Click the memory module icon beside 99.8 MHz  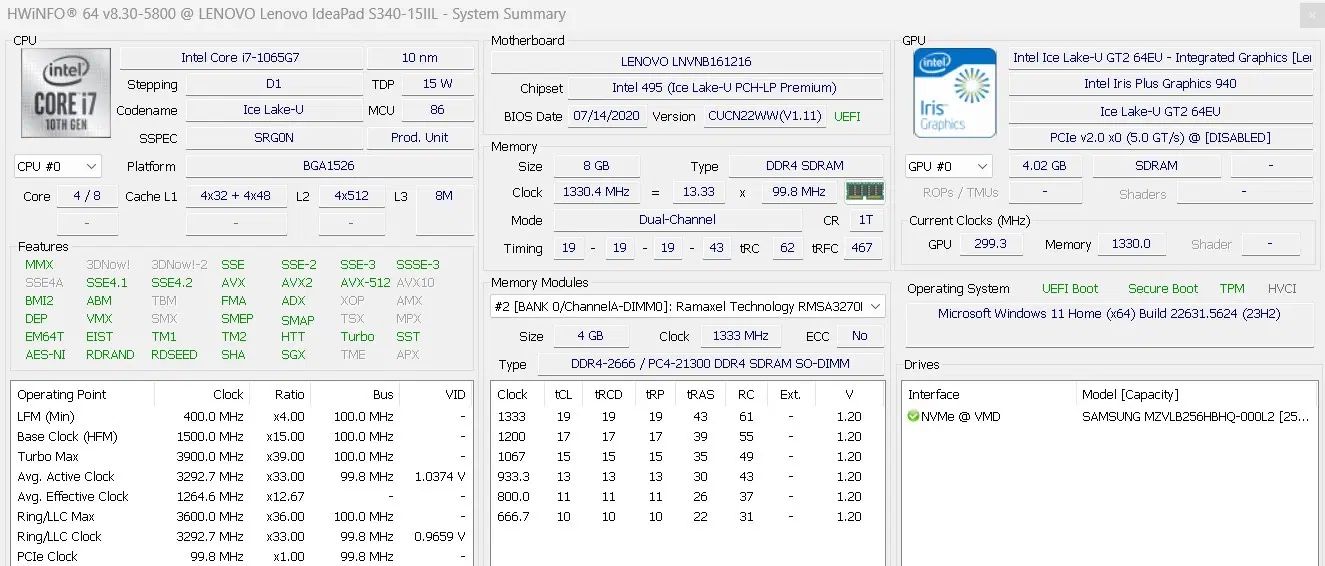[x=865, y=191]
